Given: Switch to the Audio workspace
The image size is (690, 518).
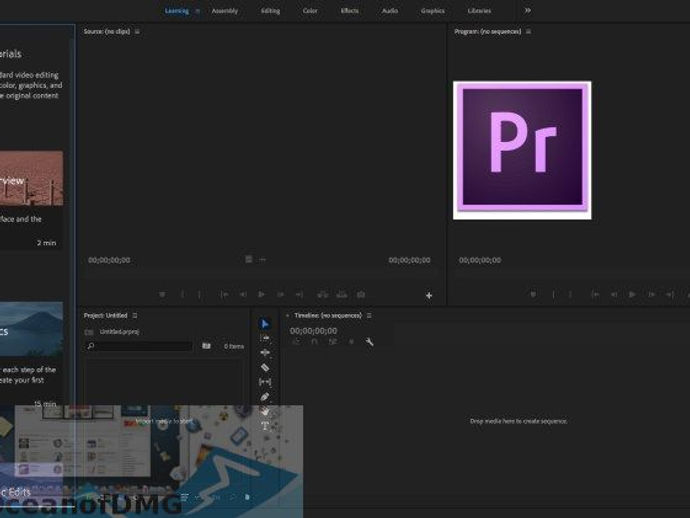Looking at the screenshot, I should pyautogui.click(x=390, y=11).
